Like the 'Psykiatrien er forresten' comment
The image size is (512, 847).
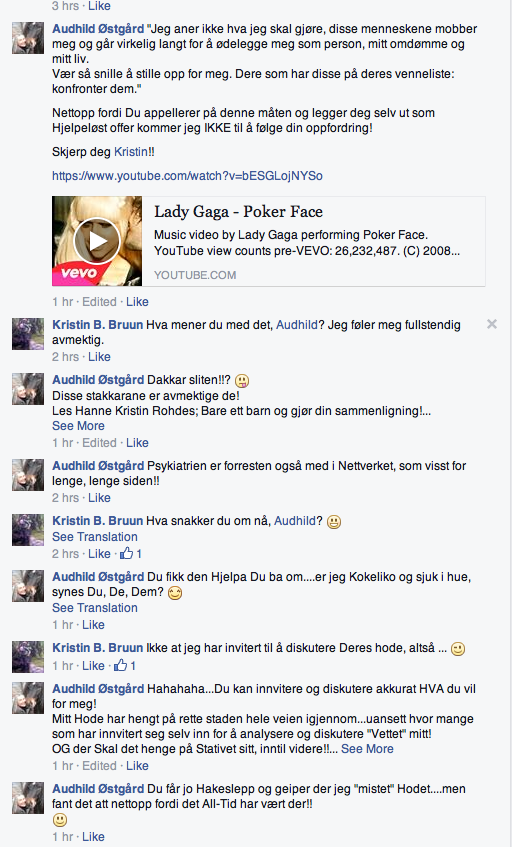tap(99, 498)
